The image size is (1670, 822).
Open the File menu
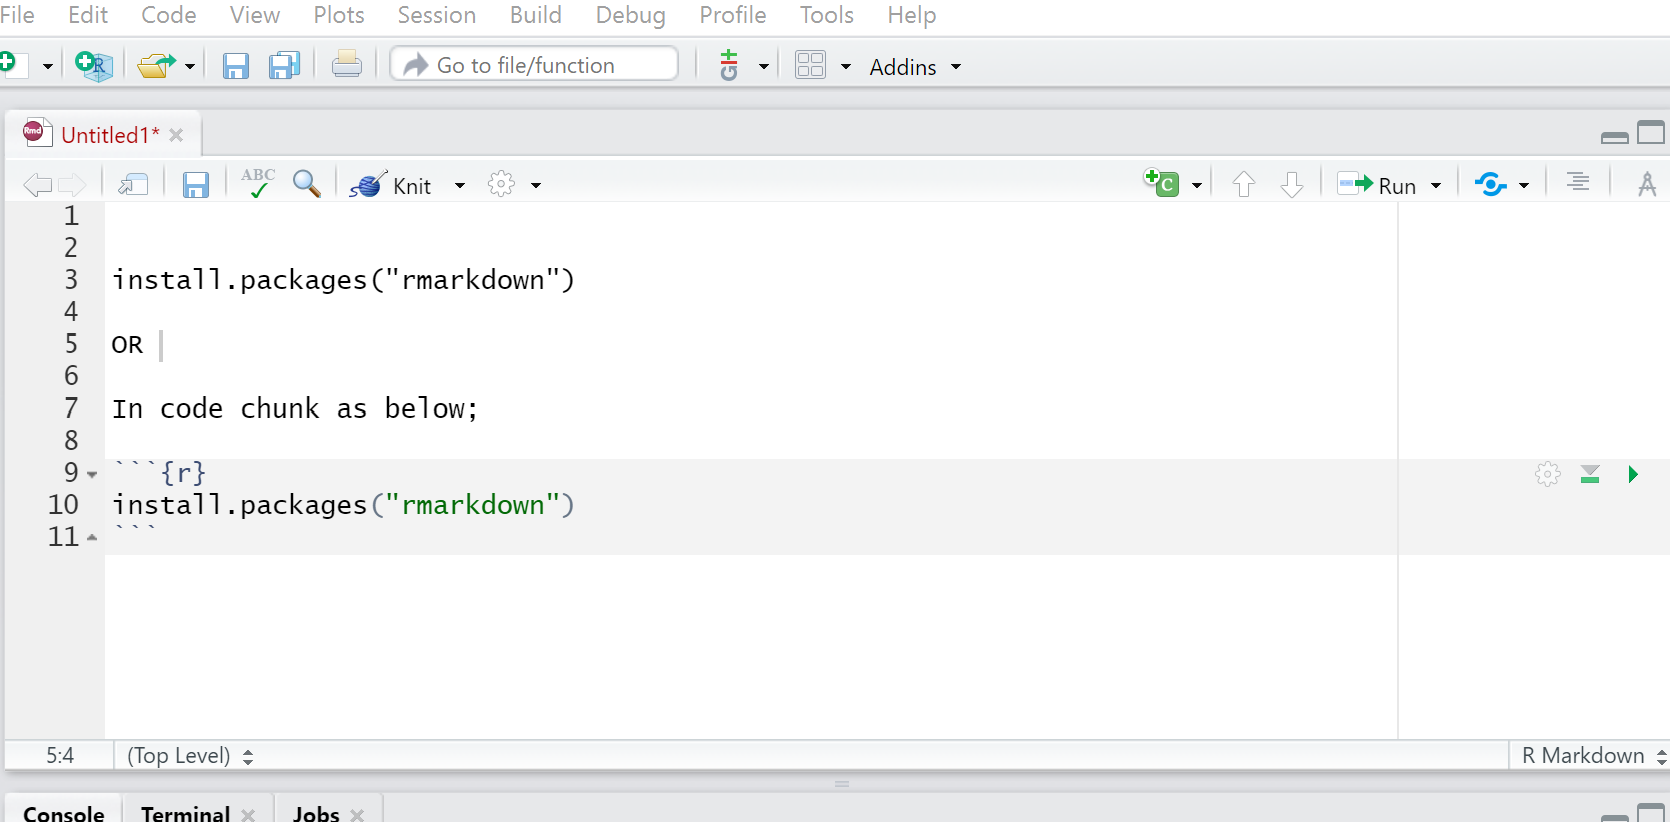click(18, 15)
